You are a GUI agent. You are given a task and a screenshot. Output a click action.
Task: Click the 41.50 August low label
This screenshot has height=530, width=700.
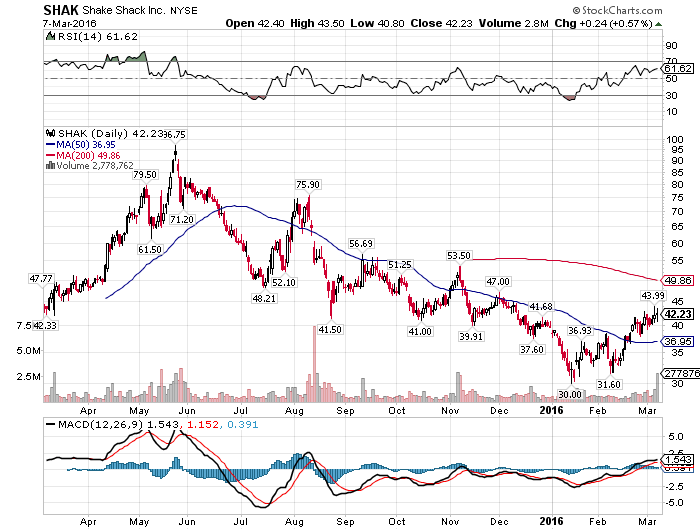329,330
